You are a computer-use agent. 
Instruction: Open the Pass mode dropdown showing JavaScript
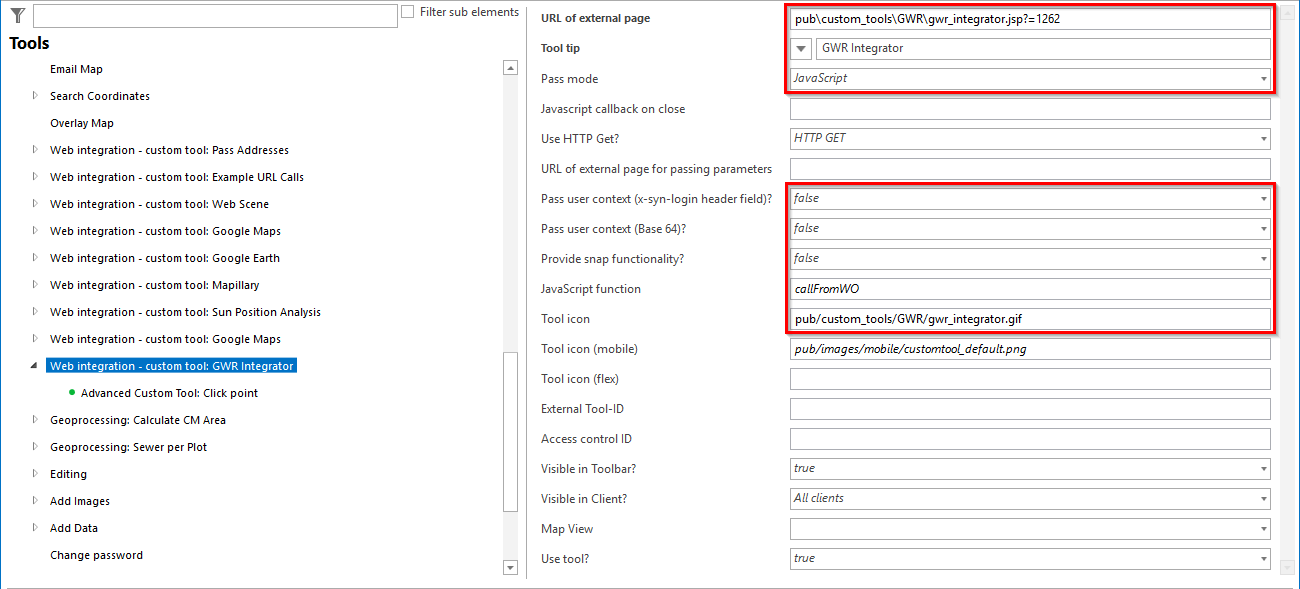[1262, 78]
